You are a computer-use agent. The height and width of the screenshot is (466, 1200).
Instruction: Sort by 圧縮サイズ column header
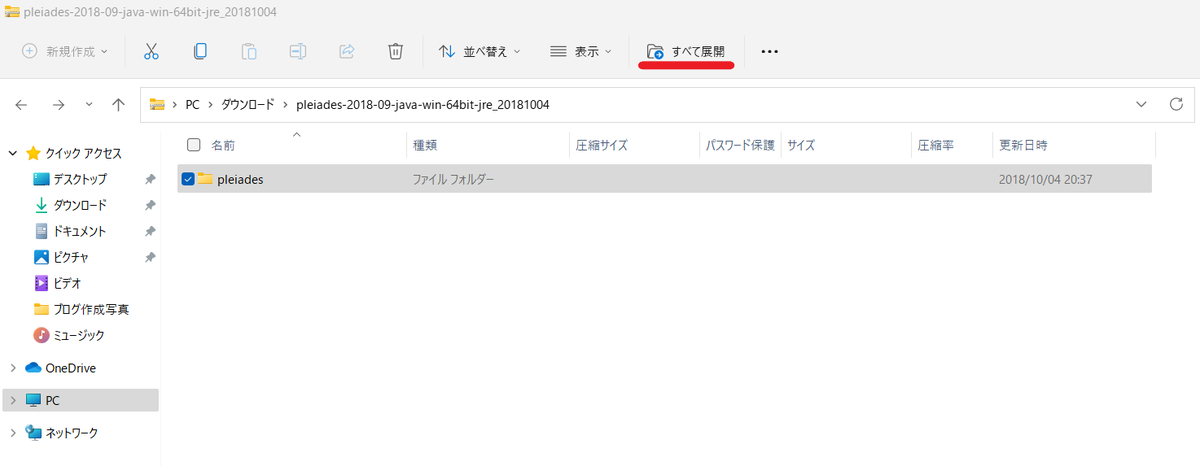pos(602,145)
